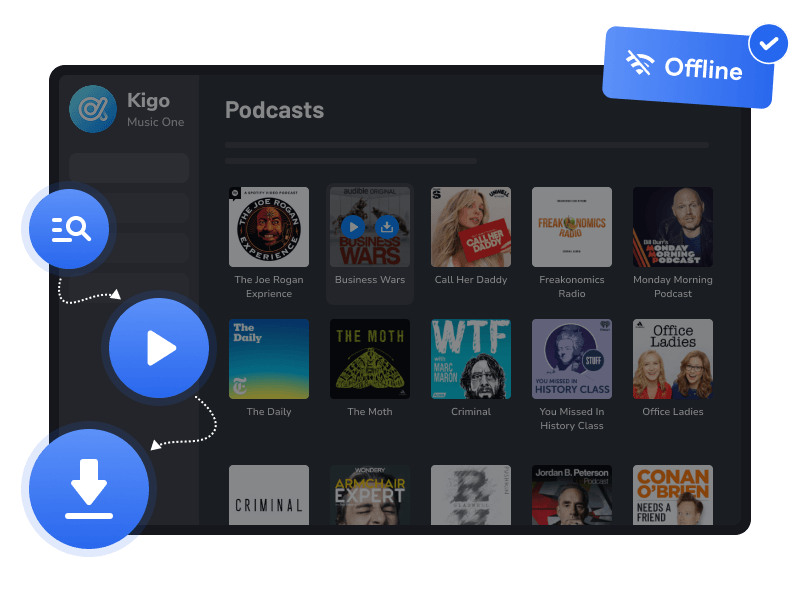Click the blue checkmark badge near Offline
This screenshot has height=600, width=800.
[x=768, y=43]
